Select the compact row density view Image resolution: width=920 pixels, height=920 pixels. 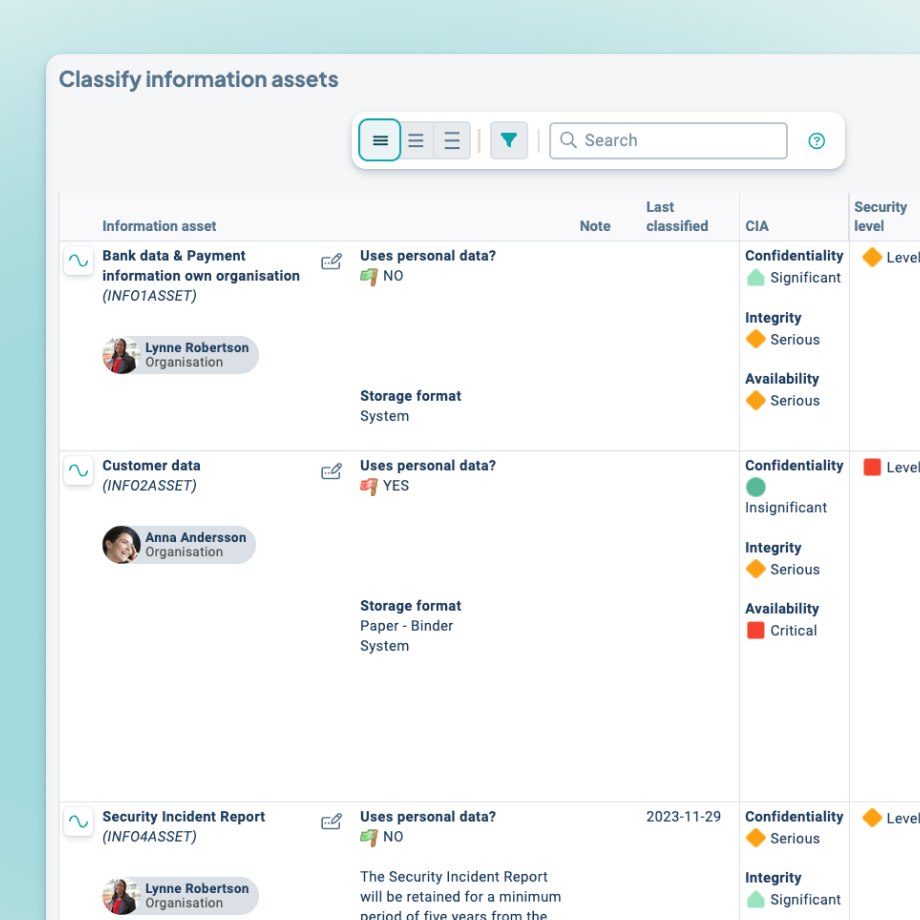coord(380,141)
